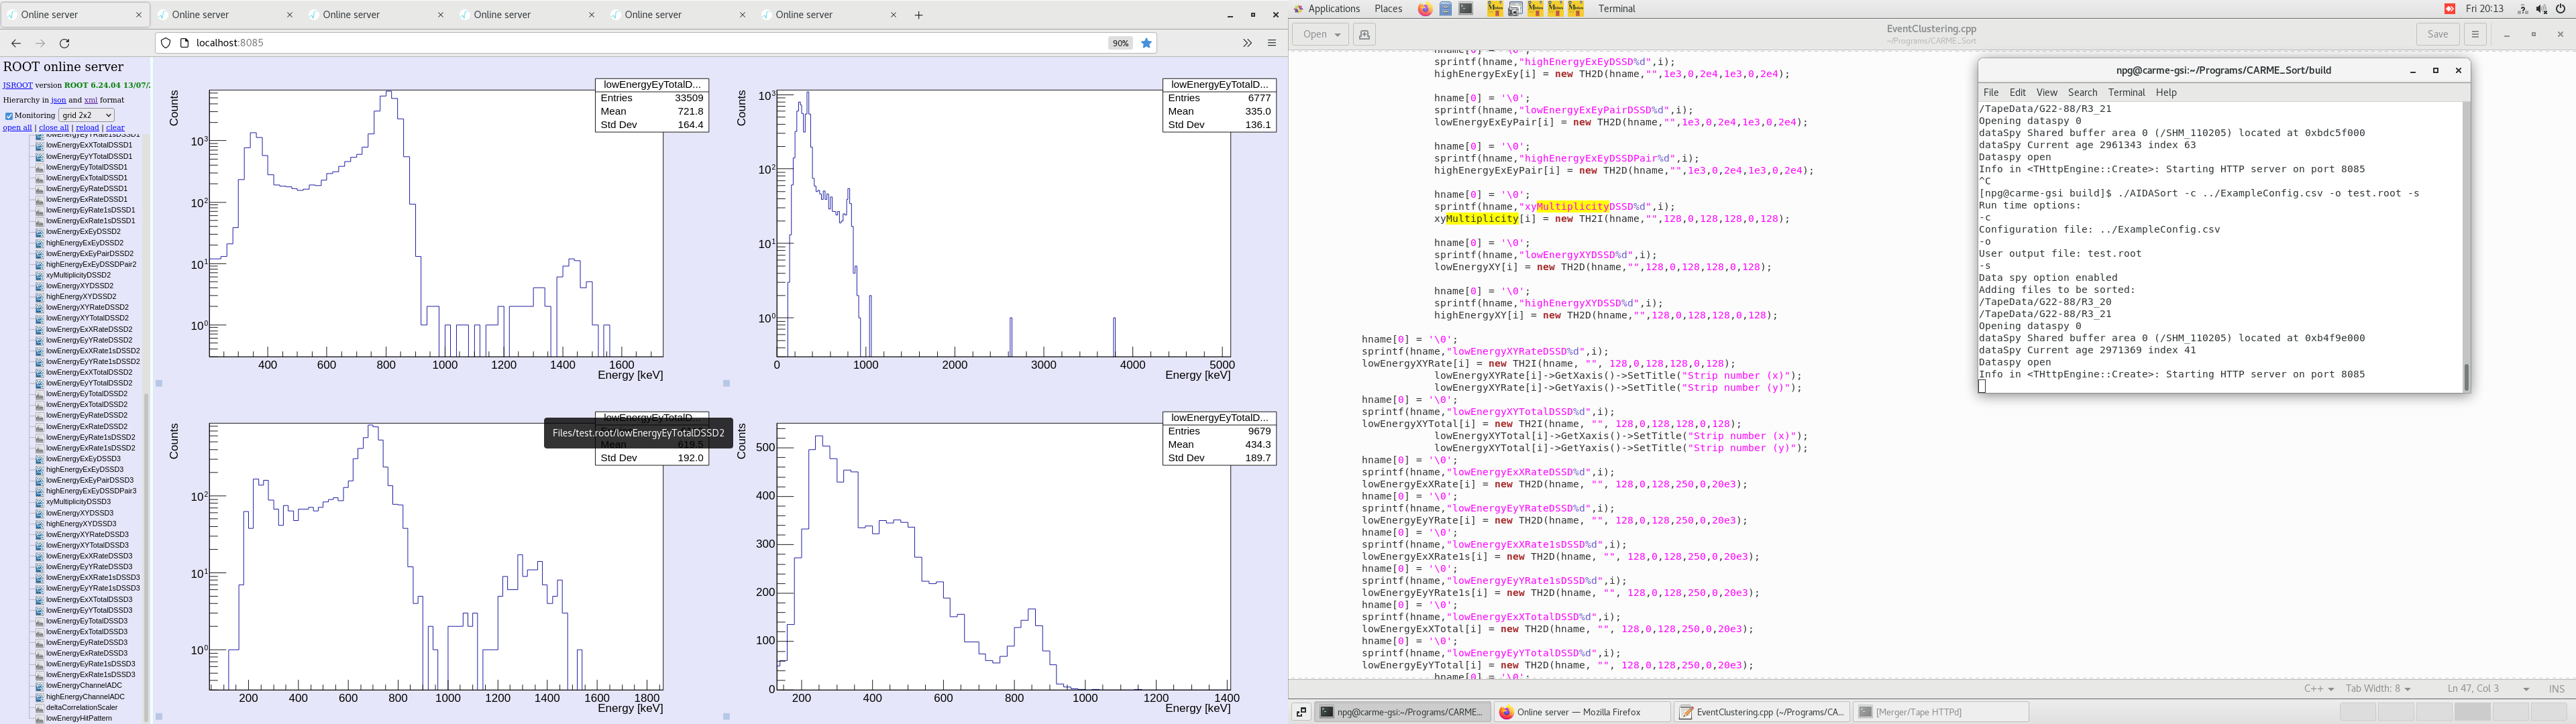Screen dimensions: 2576x724
Task: Launch terminal from top panel icon
Action: click(x=1466, y=9)
